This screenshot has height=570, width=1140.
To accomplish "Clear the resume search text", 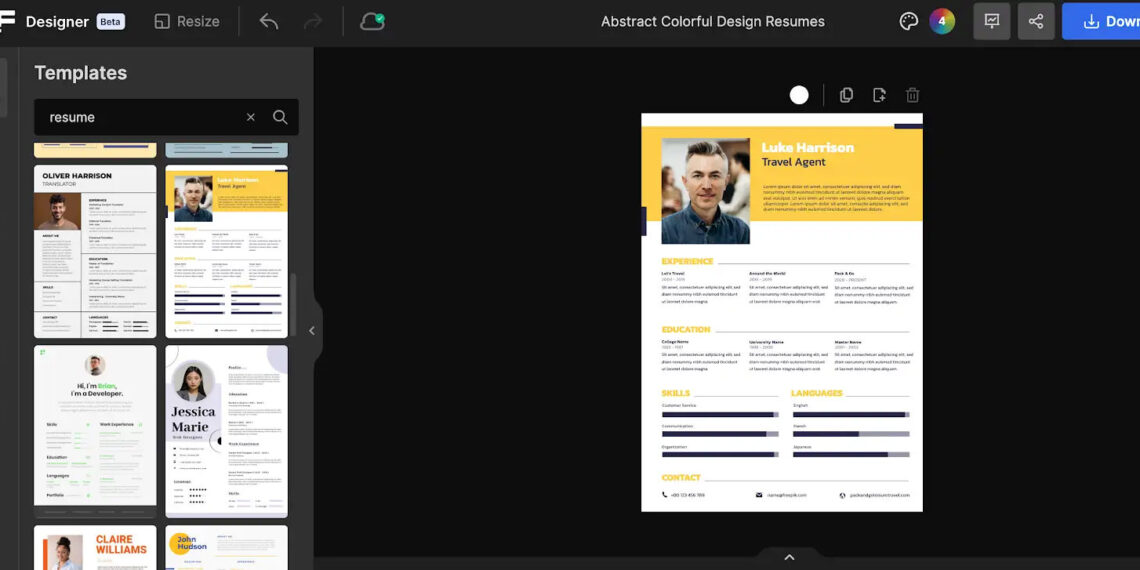I will 251,117.
